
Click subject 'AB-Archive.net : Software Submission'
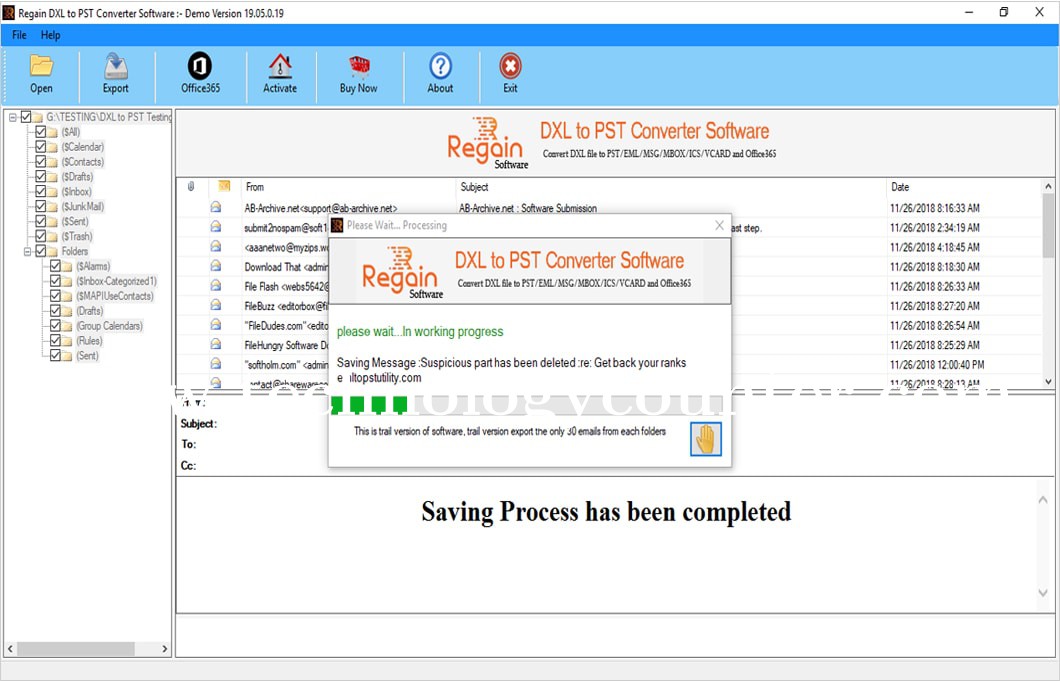tap(527, 208)
